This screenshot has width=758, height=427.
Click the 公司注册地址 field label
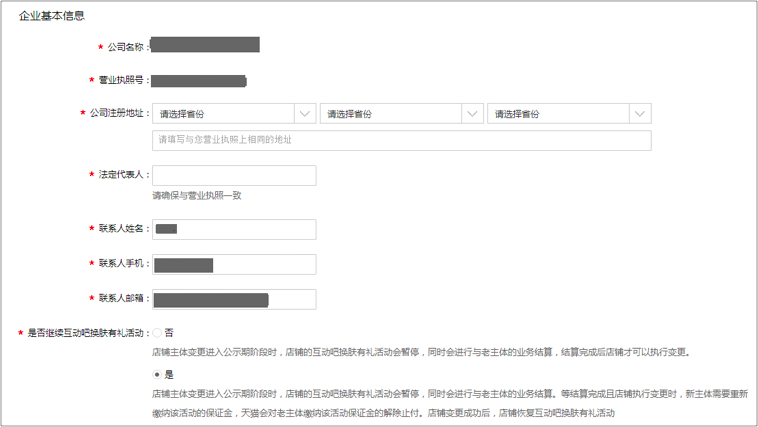point(118,114)
